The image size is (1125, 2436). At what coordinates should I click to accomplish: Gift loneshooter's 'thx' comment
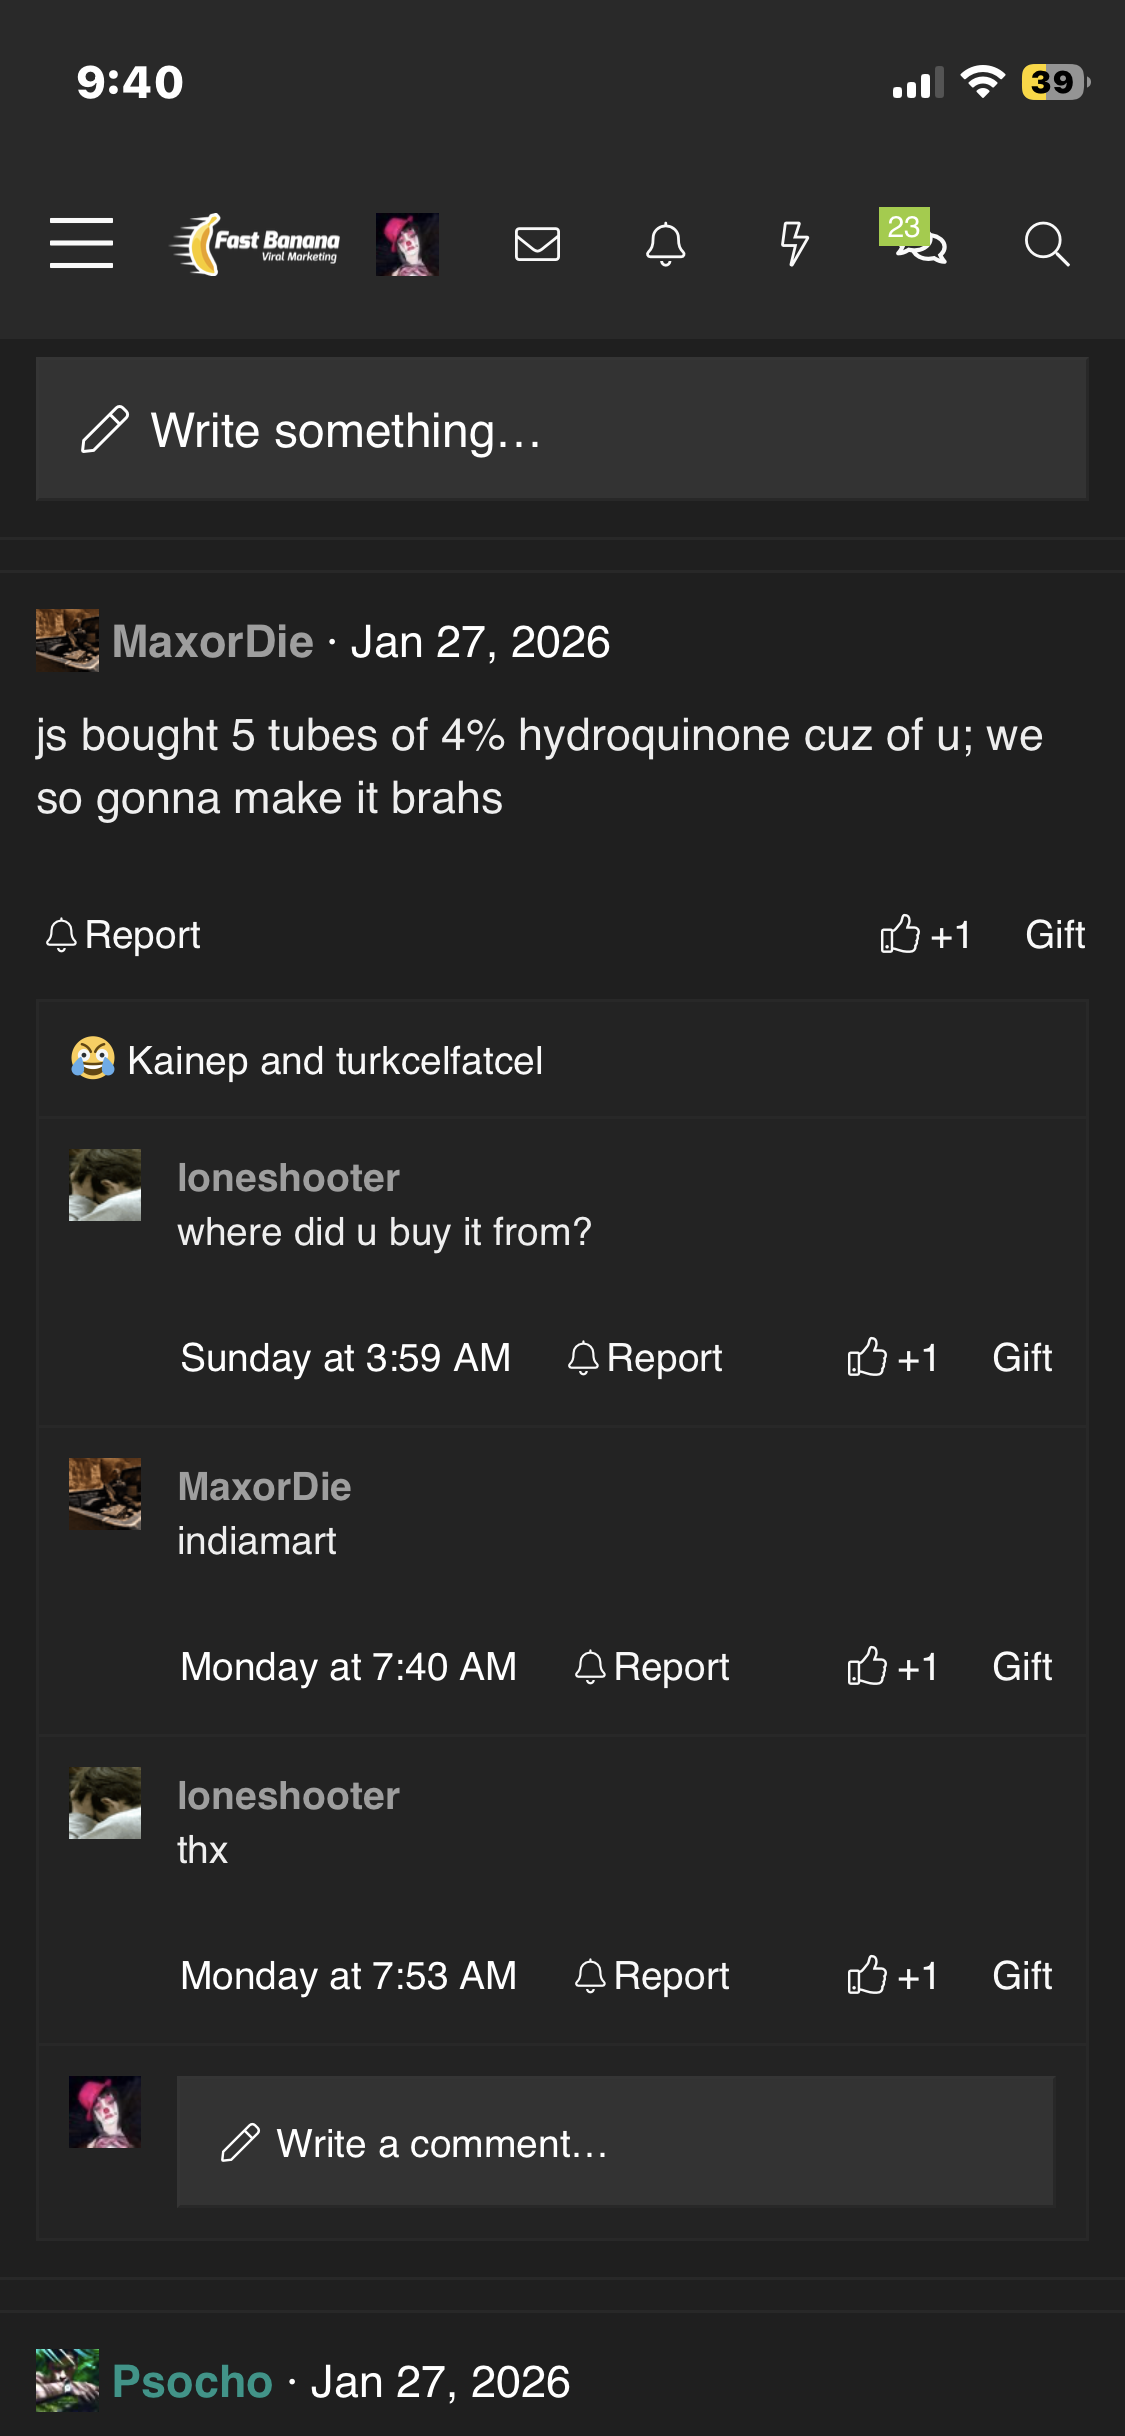tap(1022, 1976)
